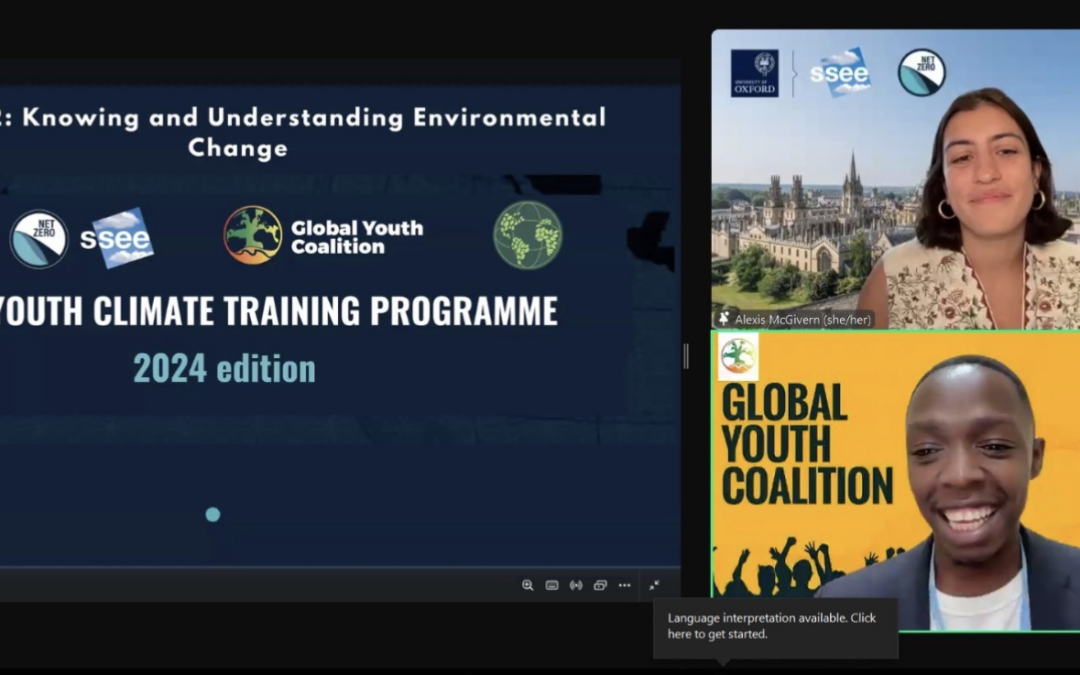Click the collapse arrows icon to exit full view

point(654,585)
